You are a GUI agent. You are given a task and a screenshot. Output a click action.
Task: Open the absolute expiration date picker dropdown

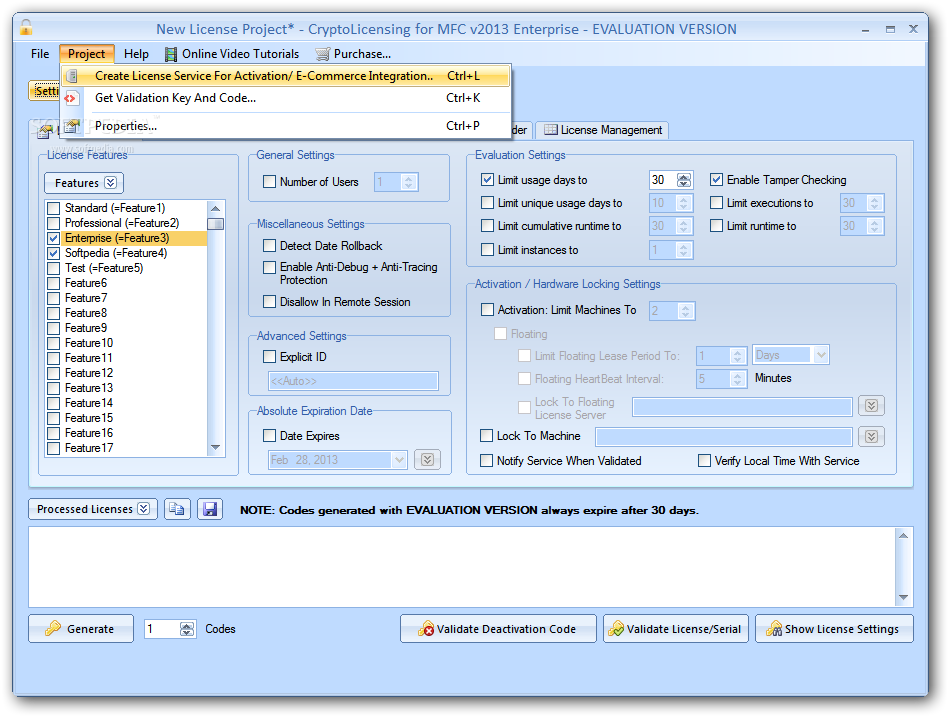[399, 460]
